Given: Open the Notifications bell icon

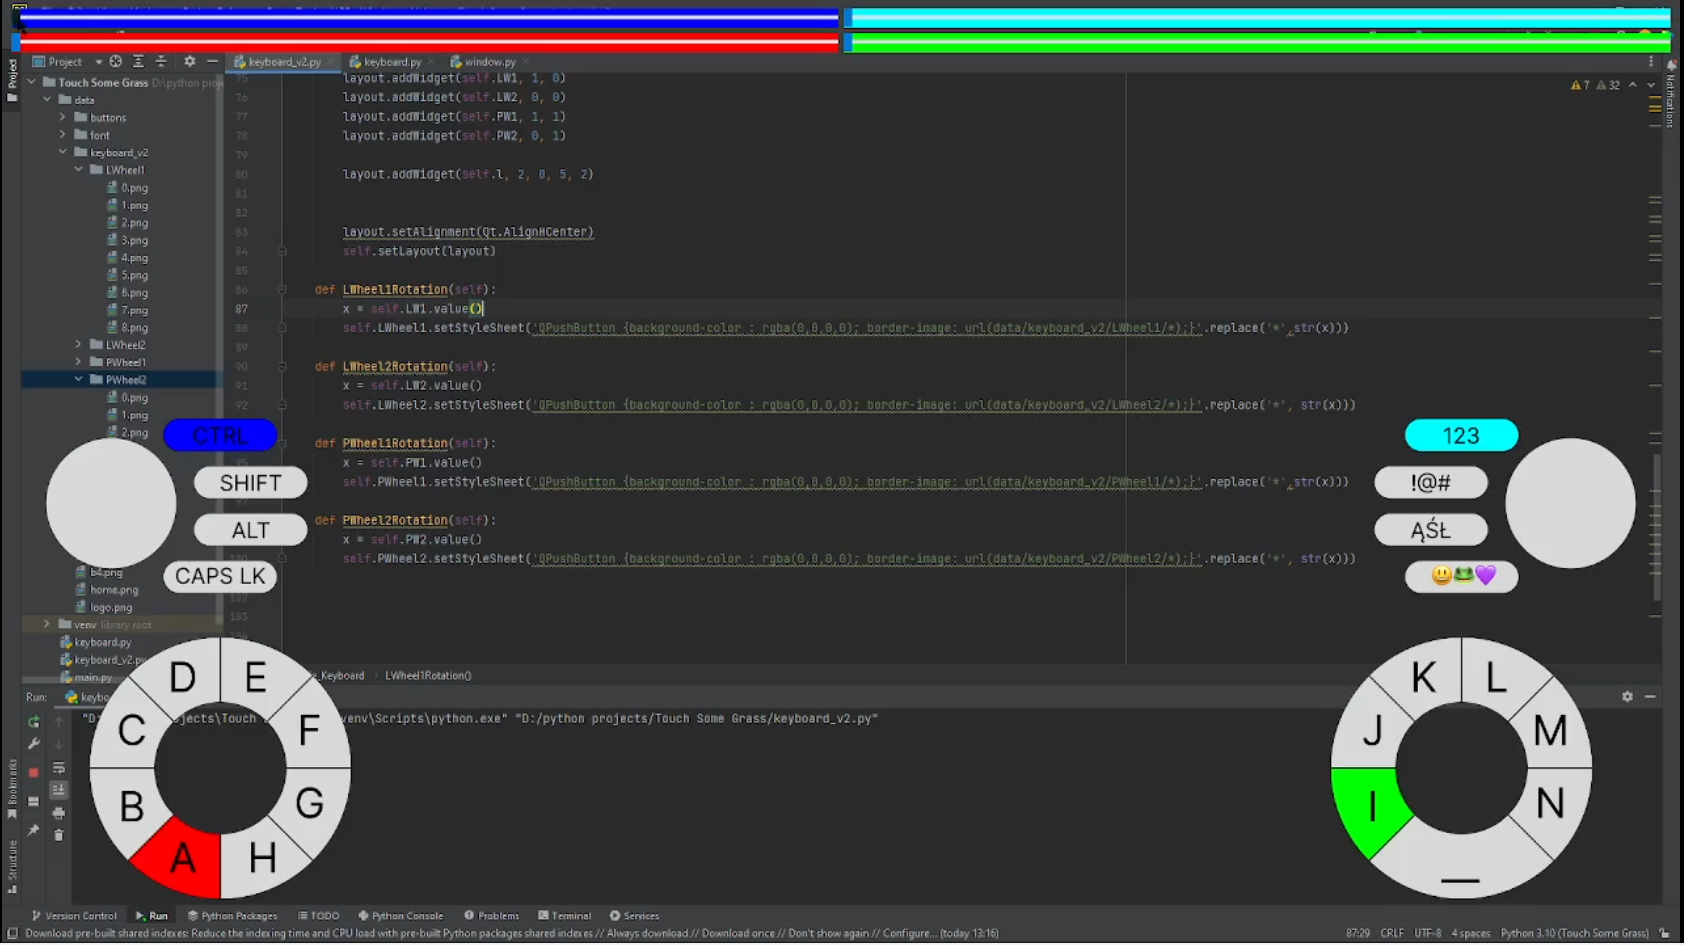Looking at the screenshot, I should pyautogui.click(x=1671, y=66).
